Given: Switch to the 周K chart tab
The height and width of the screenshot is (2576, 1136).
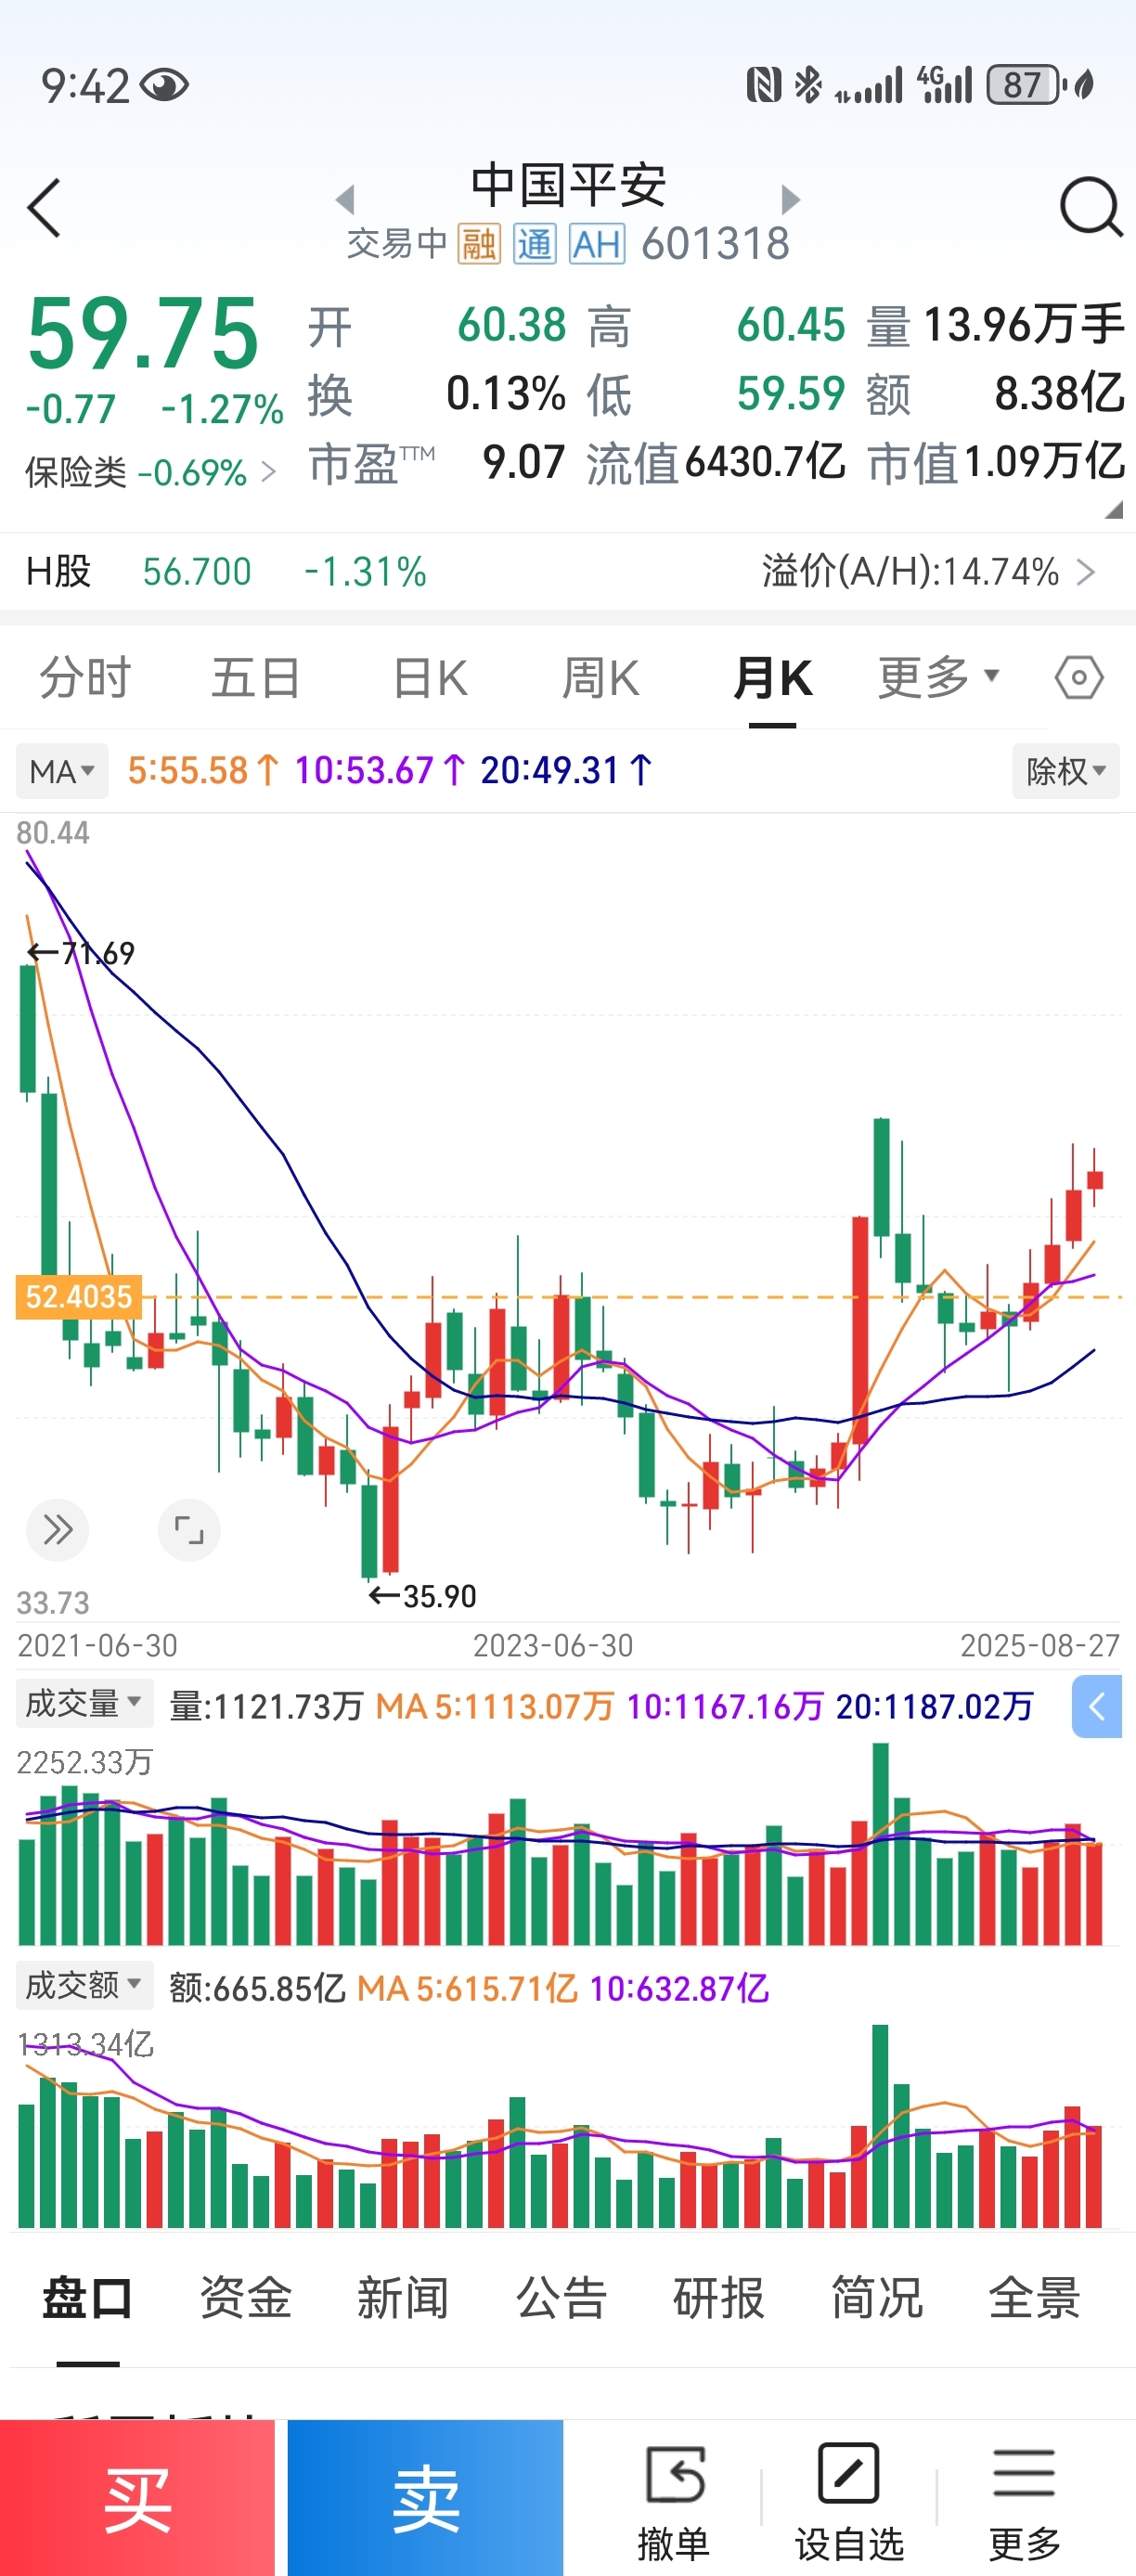Looking at the screenshot, I should click(x=600, y=678).
